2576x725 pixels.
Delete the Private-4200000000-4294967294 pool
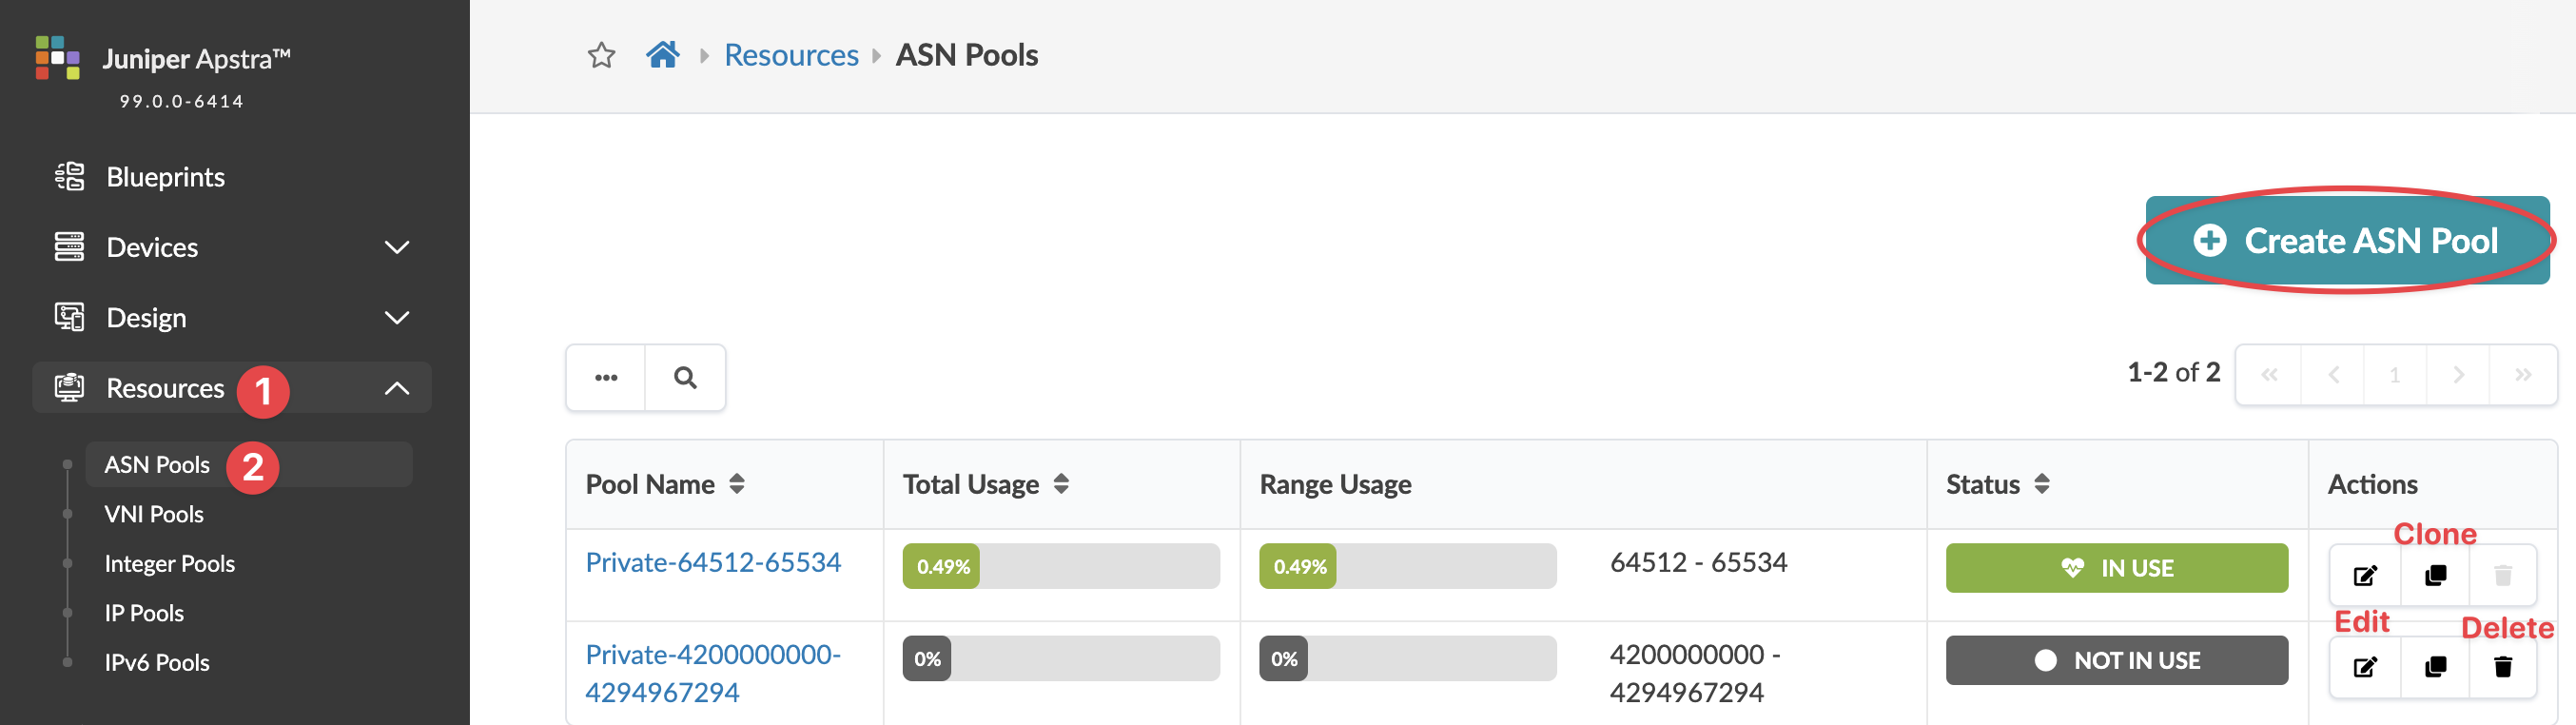click(2503, 667)
